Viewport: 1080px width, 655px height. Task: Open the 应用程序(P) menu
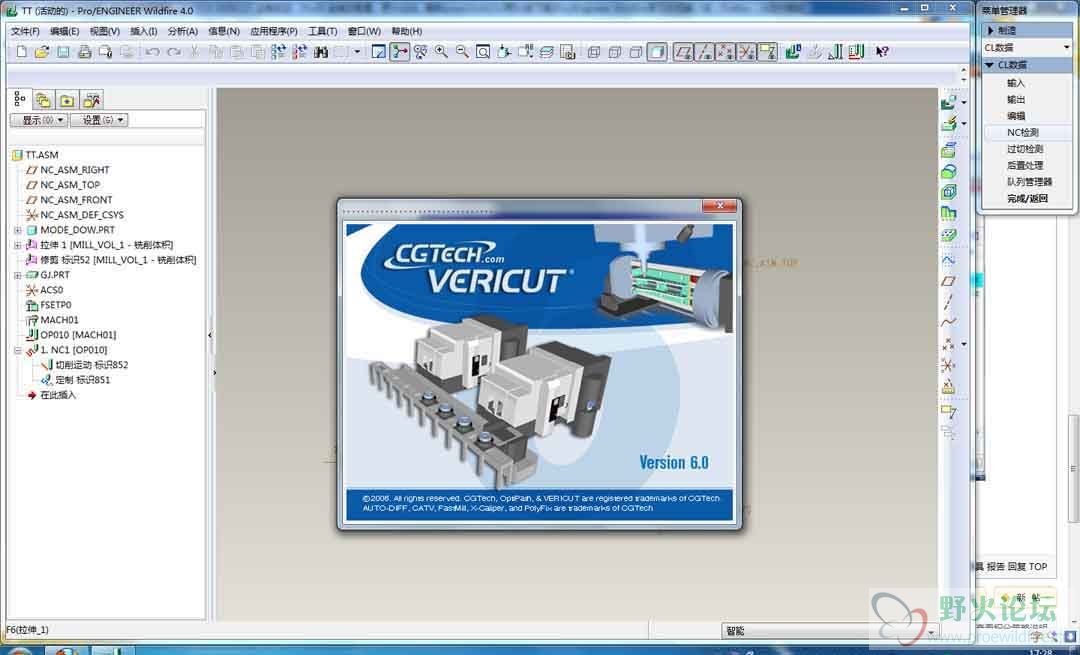click(273, 31)
